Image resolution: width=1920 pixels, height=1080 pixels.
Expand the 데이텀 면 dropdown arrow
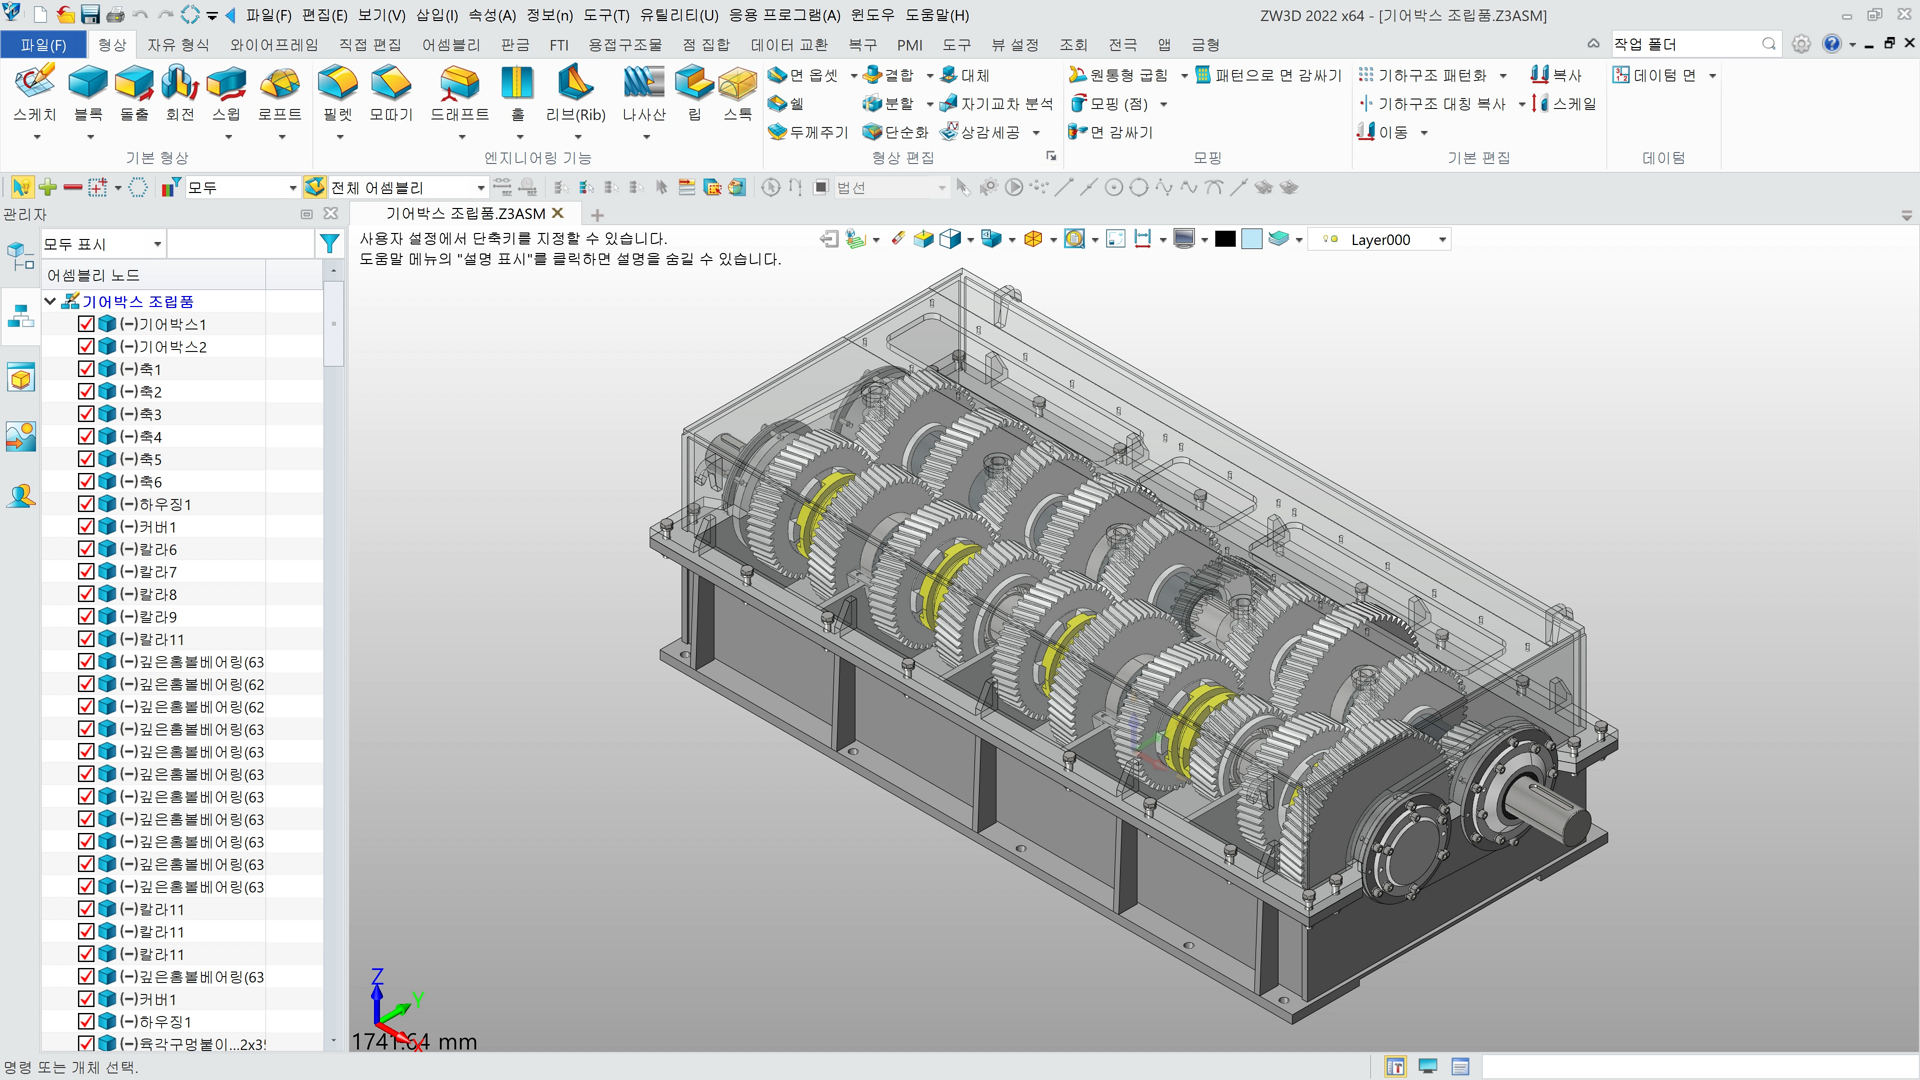click(1712, 76)
